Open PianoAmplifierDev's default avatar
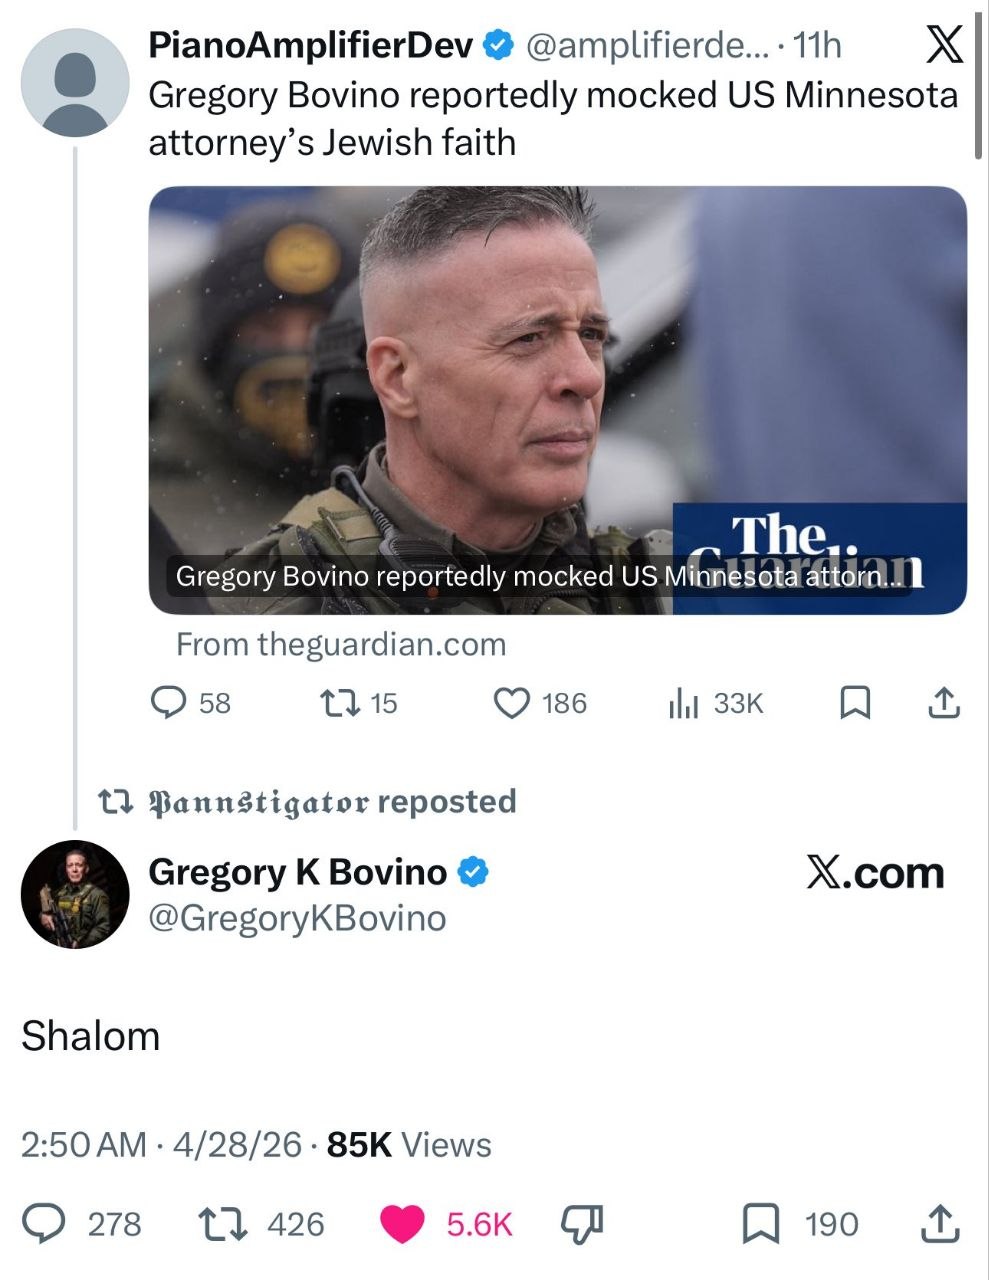The image size is (989, 1280). (76, 82)
